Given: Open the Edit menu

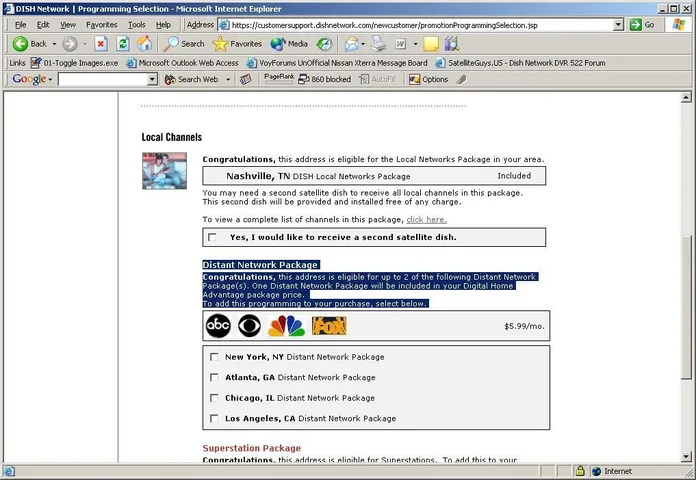Looking at the screenshot, I should click(x=43, y=25).
